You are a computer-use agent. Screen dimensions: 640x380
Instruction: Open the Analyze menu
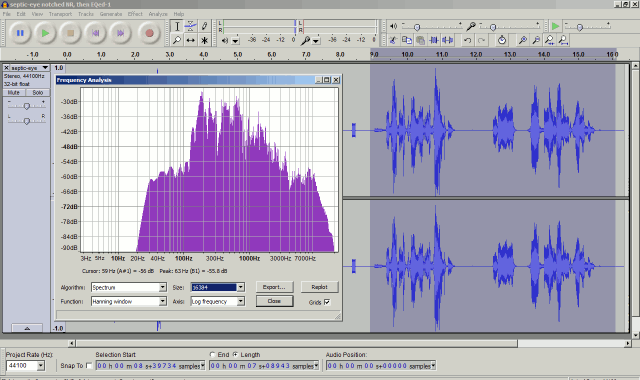(158, 14)
